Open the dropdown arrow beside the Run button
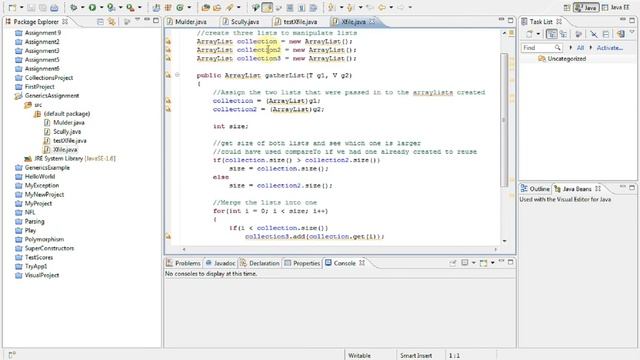 101,7
